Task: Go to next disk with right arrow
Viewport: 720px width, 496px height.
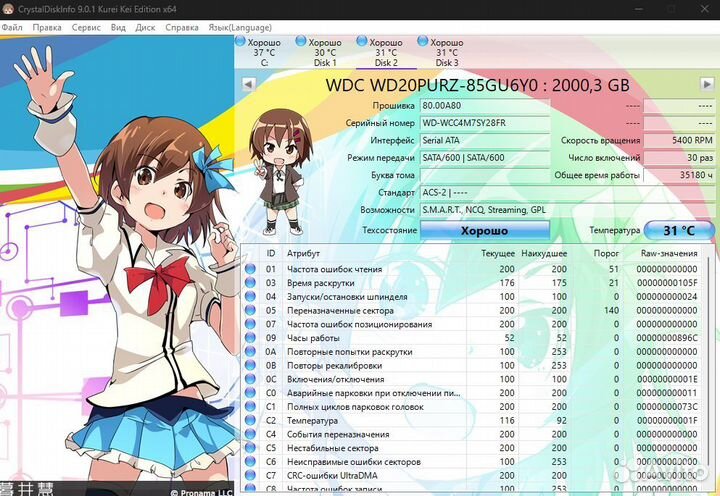Action: tap(707, 85)
